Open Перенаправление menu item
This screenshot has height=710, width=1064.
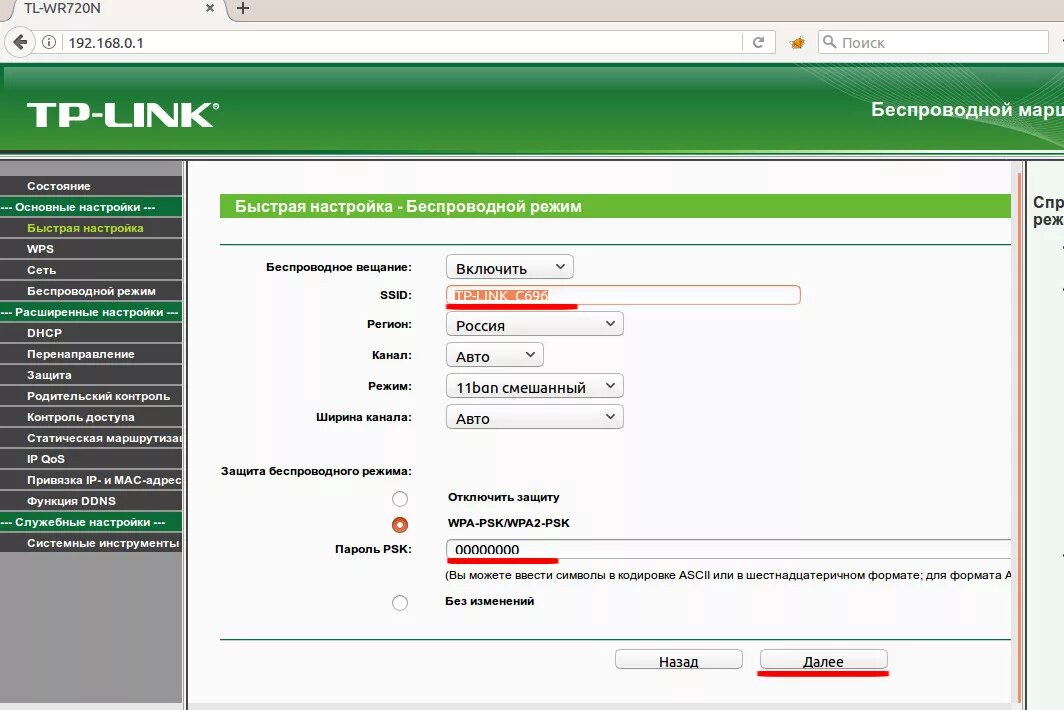point(91,354)
